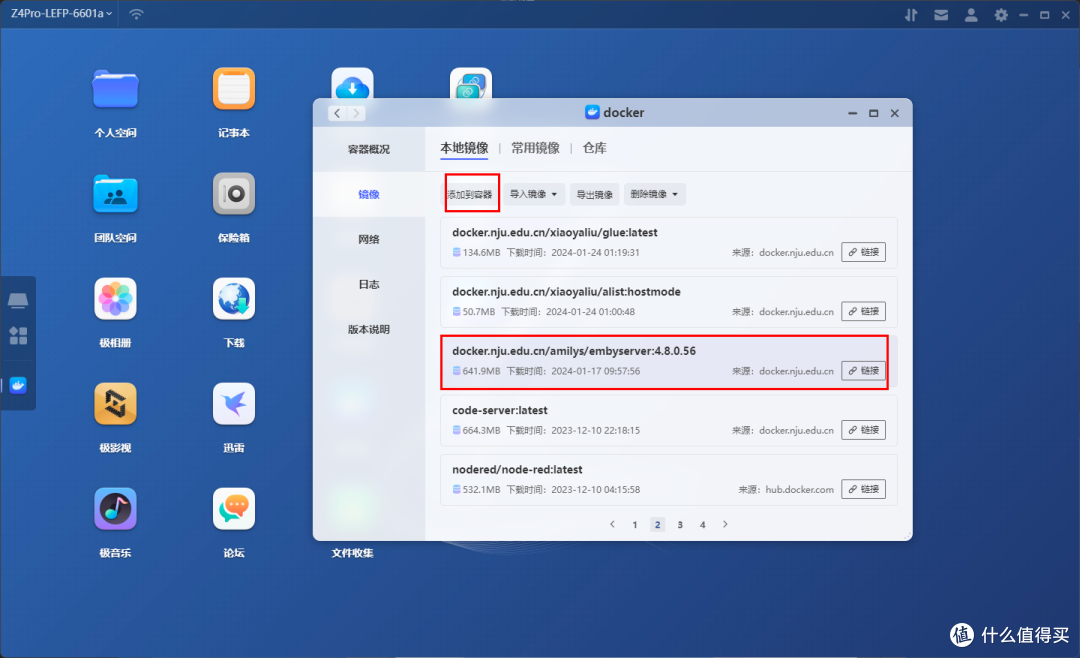The height and width of the screenshot is (658, 1080).
Task: Launch the 极音乐 music app
Action: pos(115,509)
